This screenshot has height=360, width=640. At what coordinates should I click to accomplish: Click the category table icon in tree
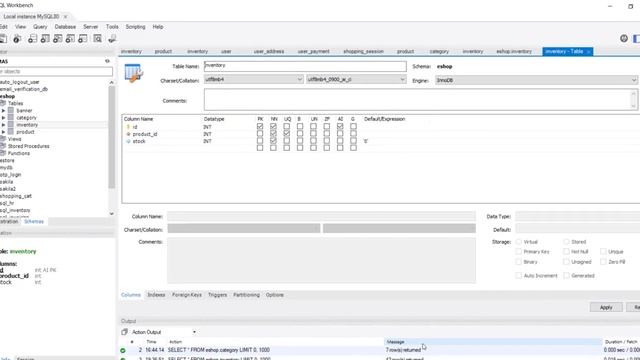point(11,118)
